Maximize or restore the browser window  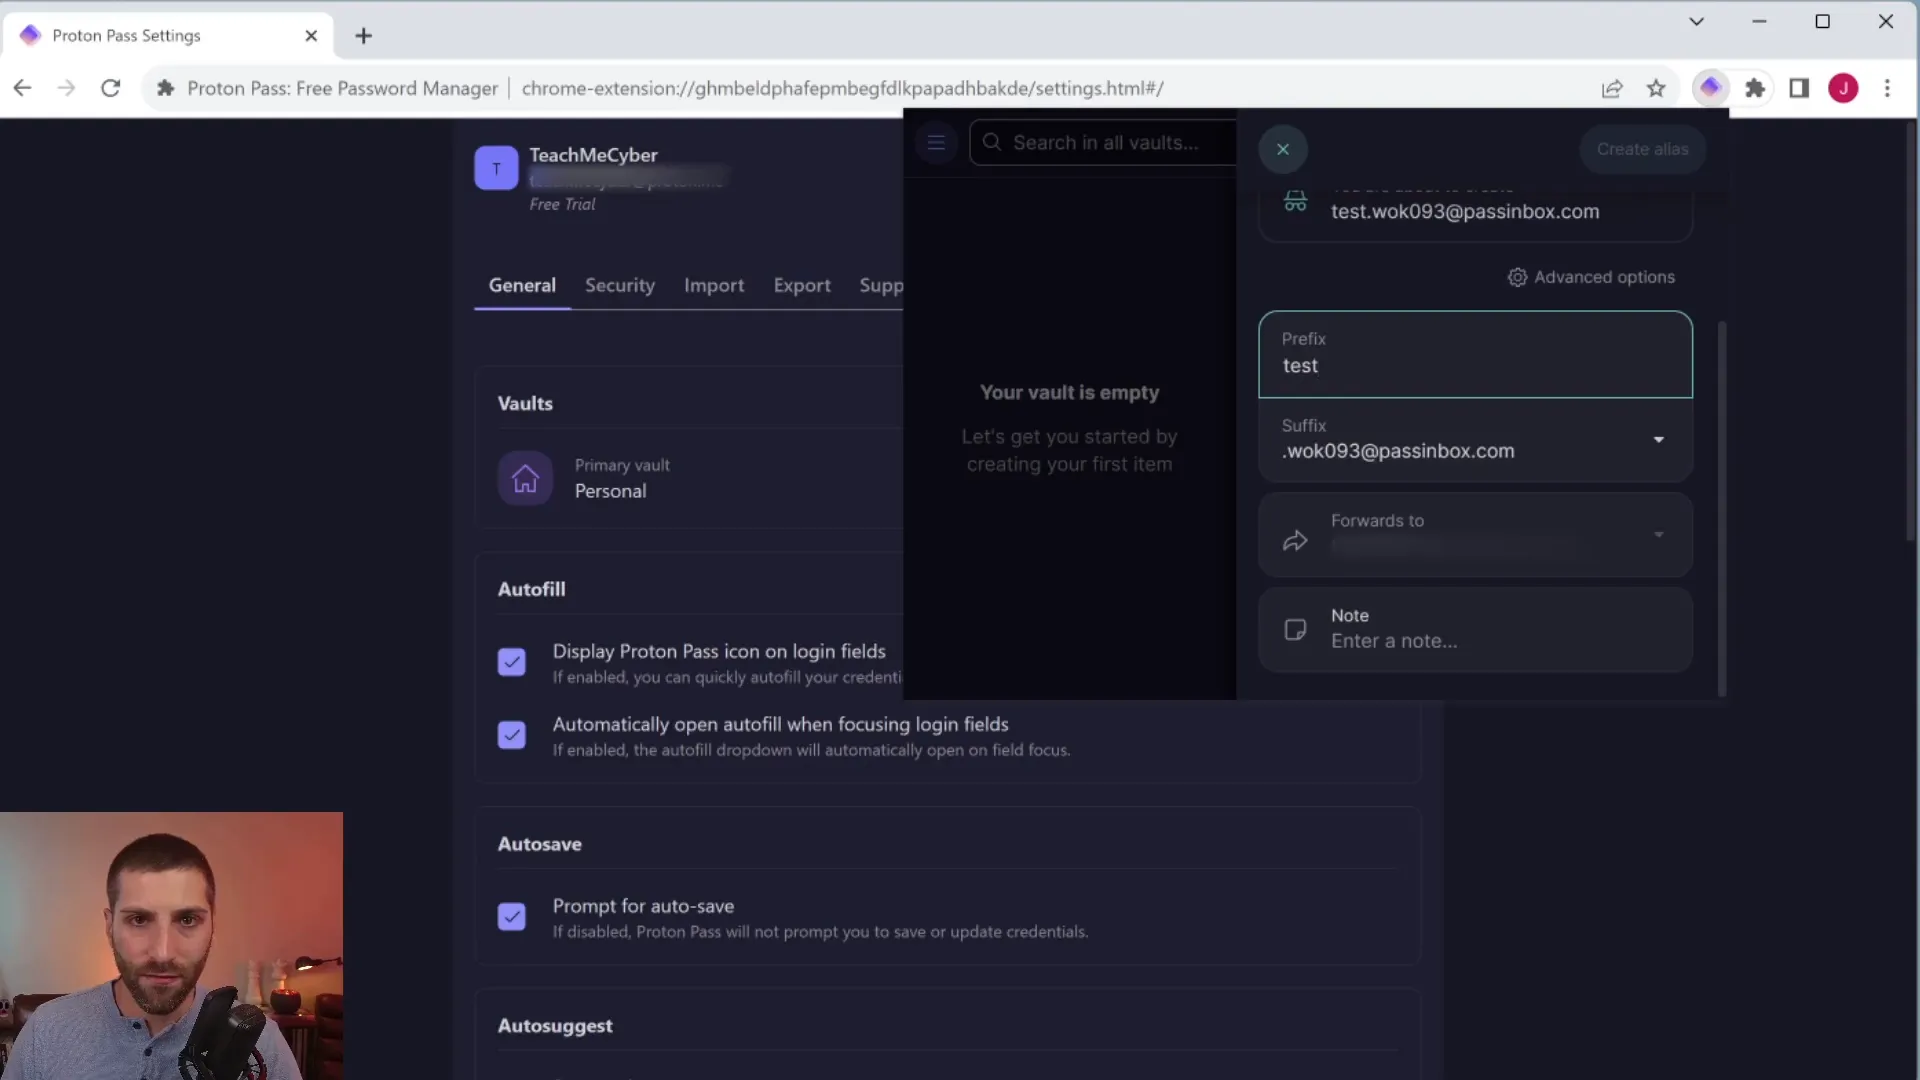point(1822,21)
